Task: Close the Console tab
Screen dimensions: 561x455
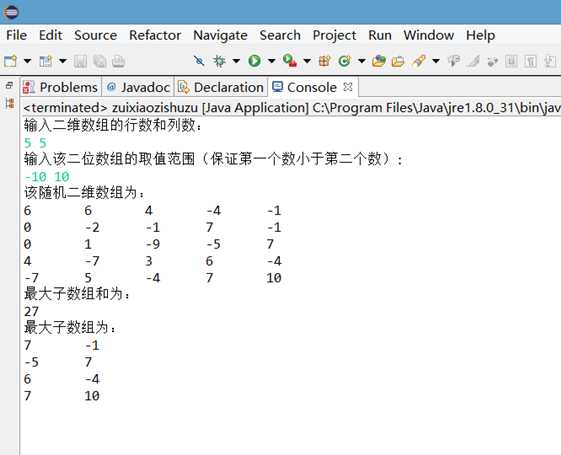Action: [348, 87]
